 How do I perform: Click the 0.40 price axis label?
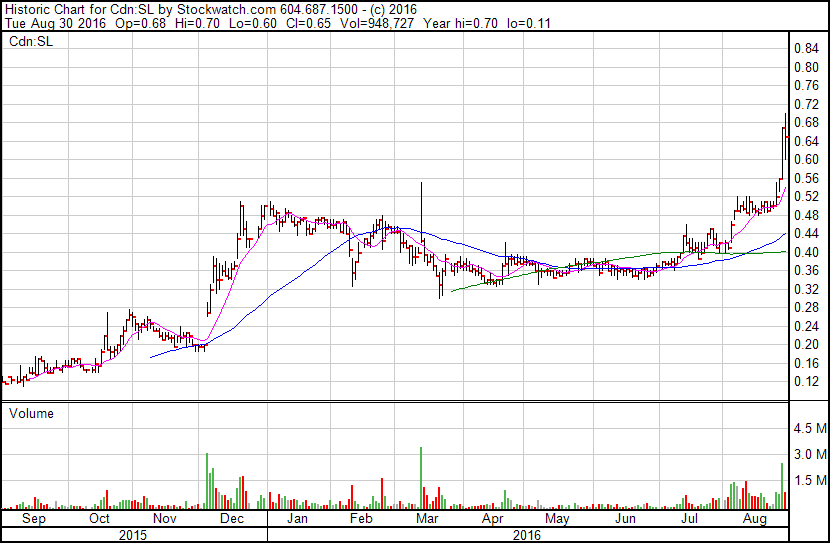click(x=806, y=252)
